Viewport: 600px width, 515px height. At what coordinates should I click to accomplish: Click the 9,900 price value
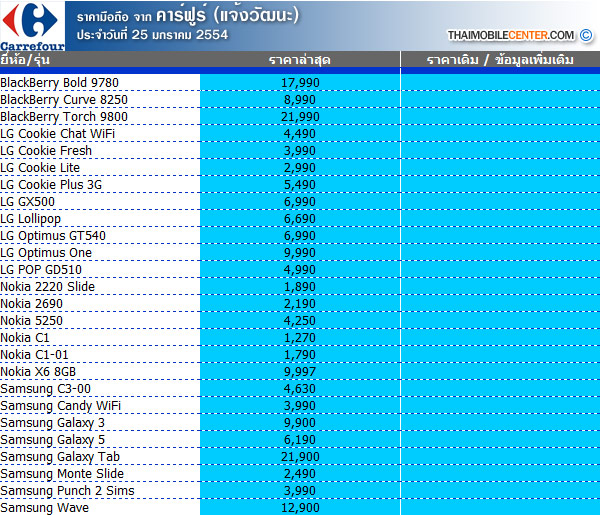point(300,423)
